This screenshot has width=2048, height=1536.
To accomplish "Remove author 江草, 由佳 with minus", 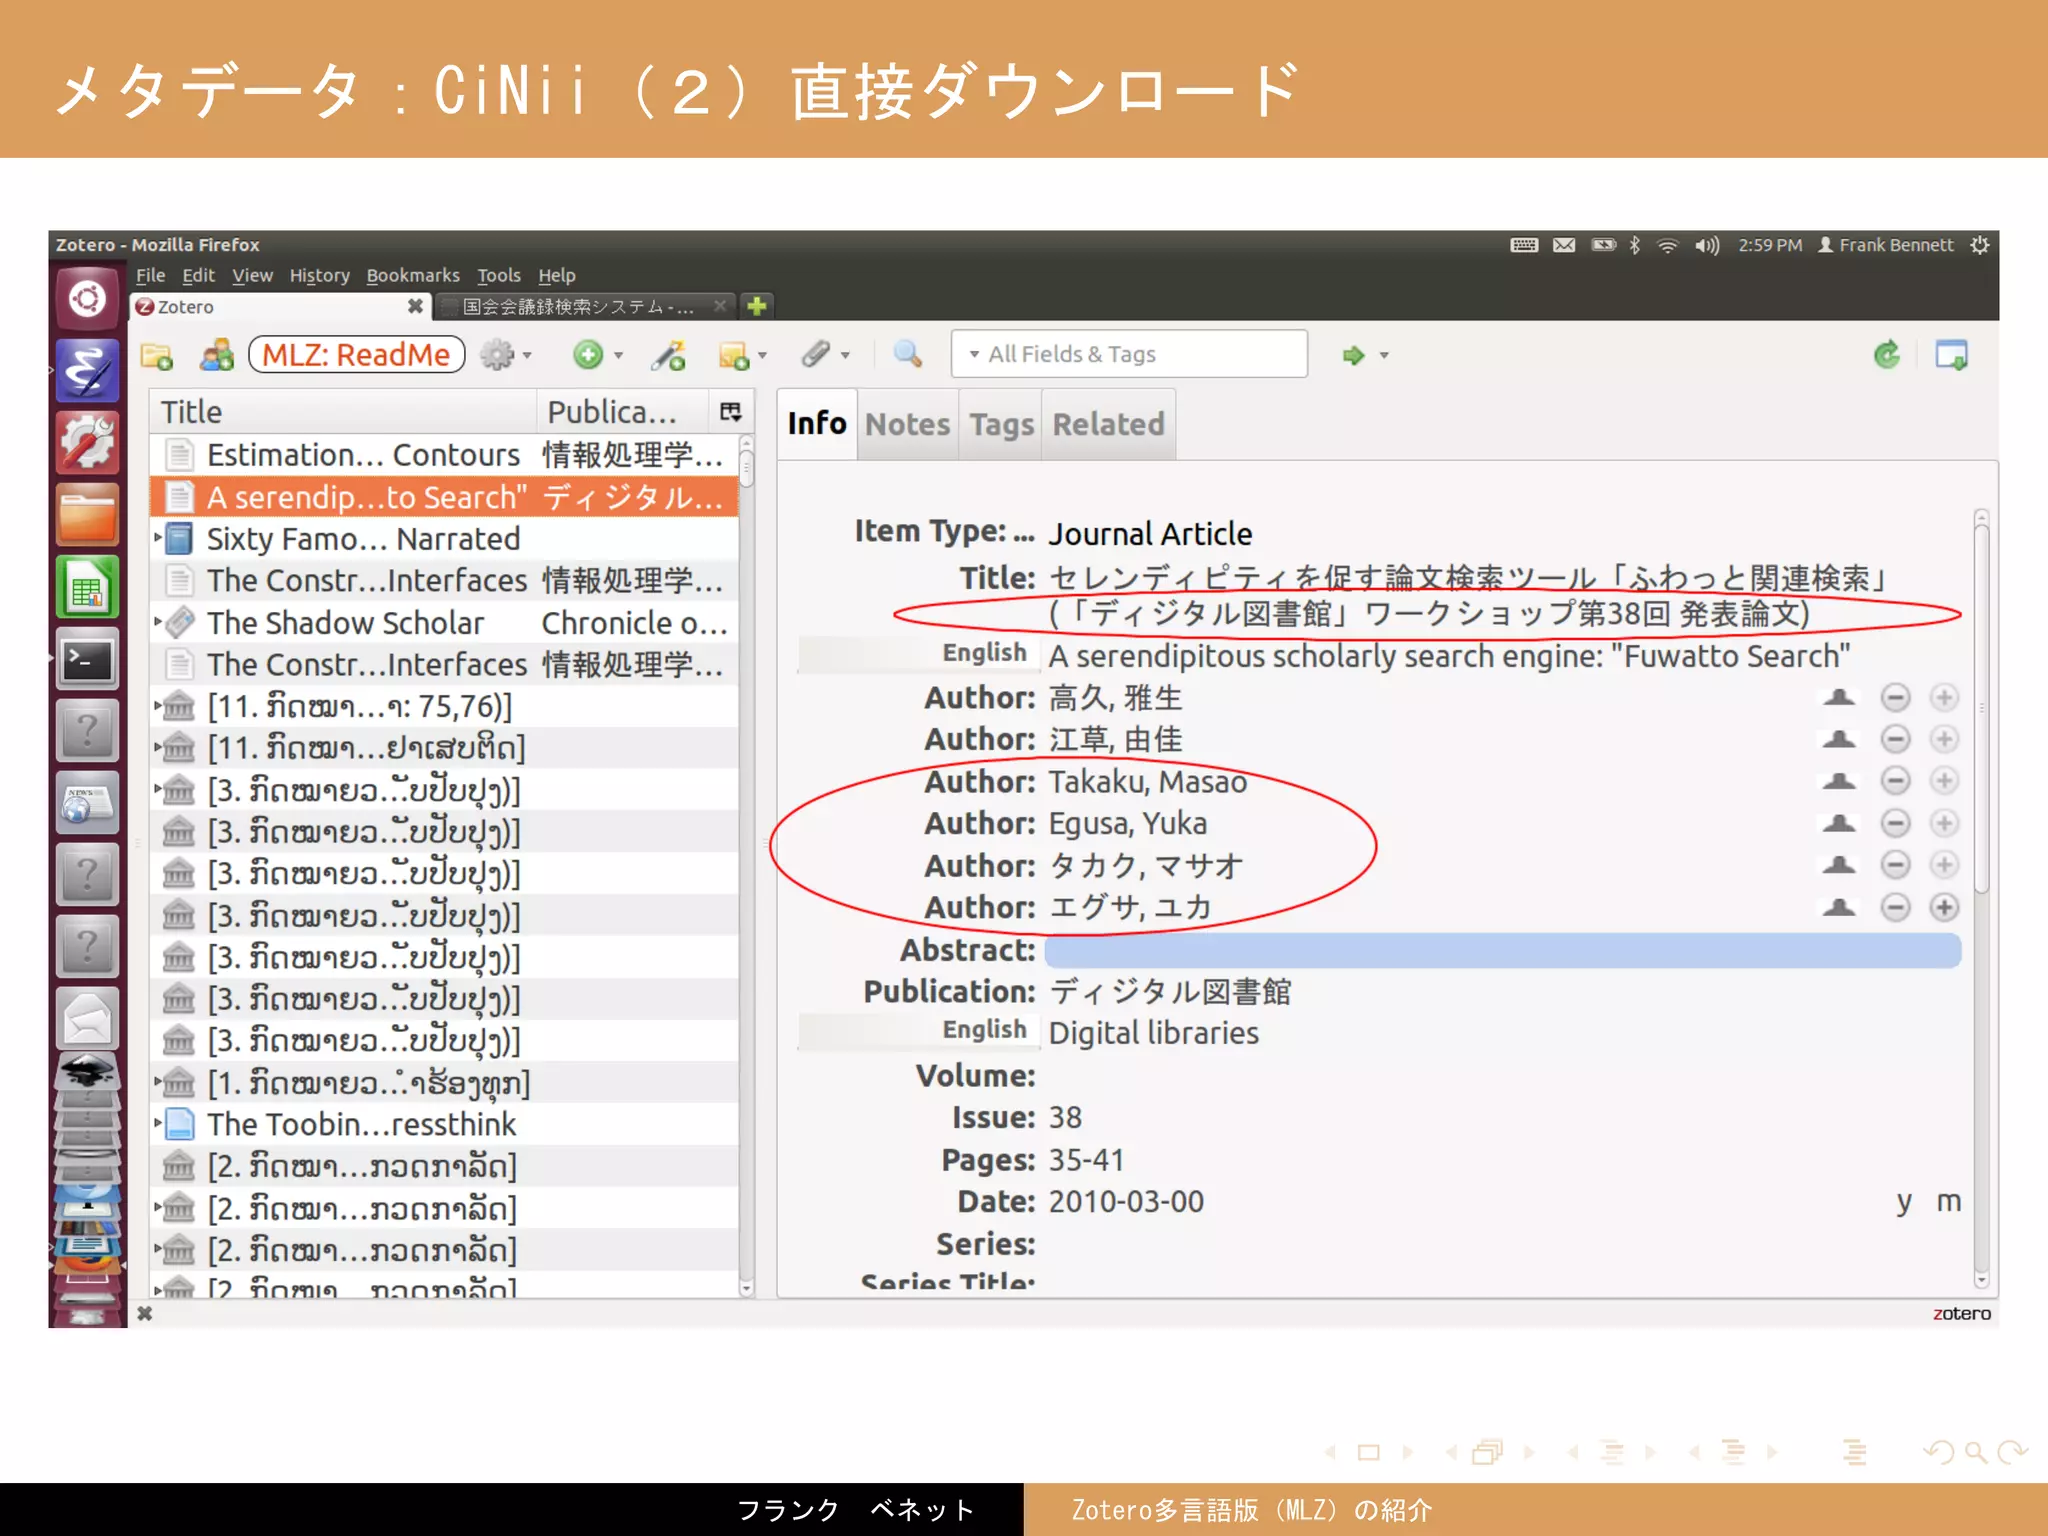I will click(1895, 739).
